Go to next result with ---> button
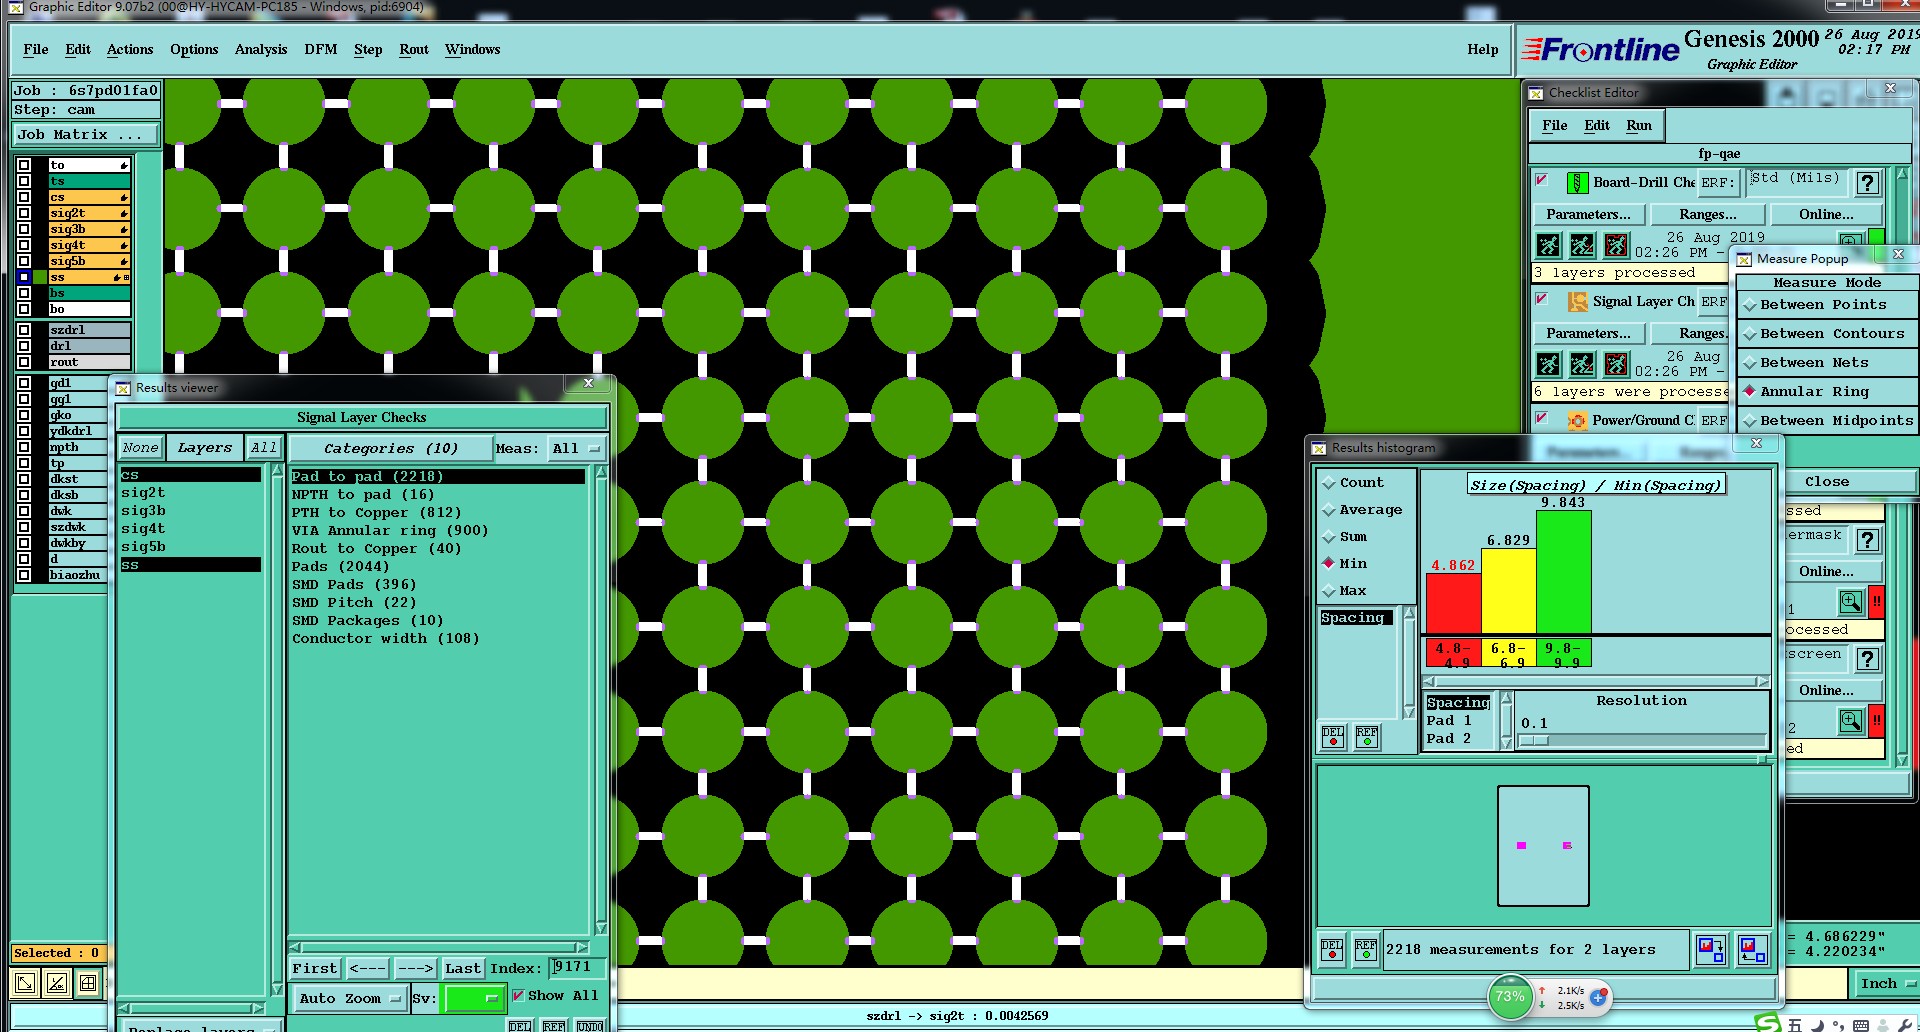The width and height of the screenshot is (1920, 1032). coord(415,969)
